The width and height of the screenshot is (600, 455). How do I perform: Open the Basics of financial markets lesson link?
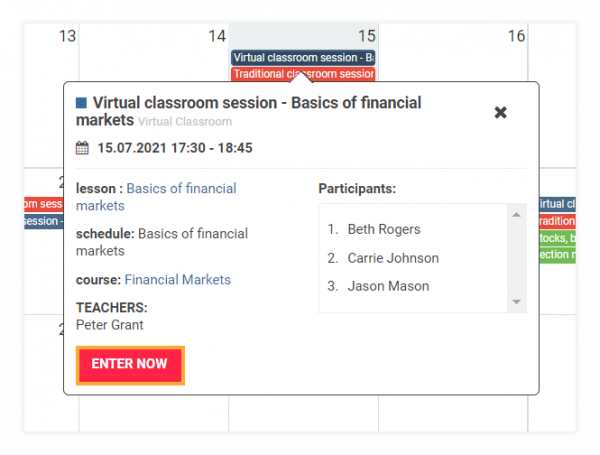156,197
